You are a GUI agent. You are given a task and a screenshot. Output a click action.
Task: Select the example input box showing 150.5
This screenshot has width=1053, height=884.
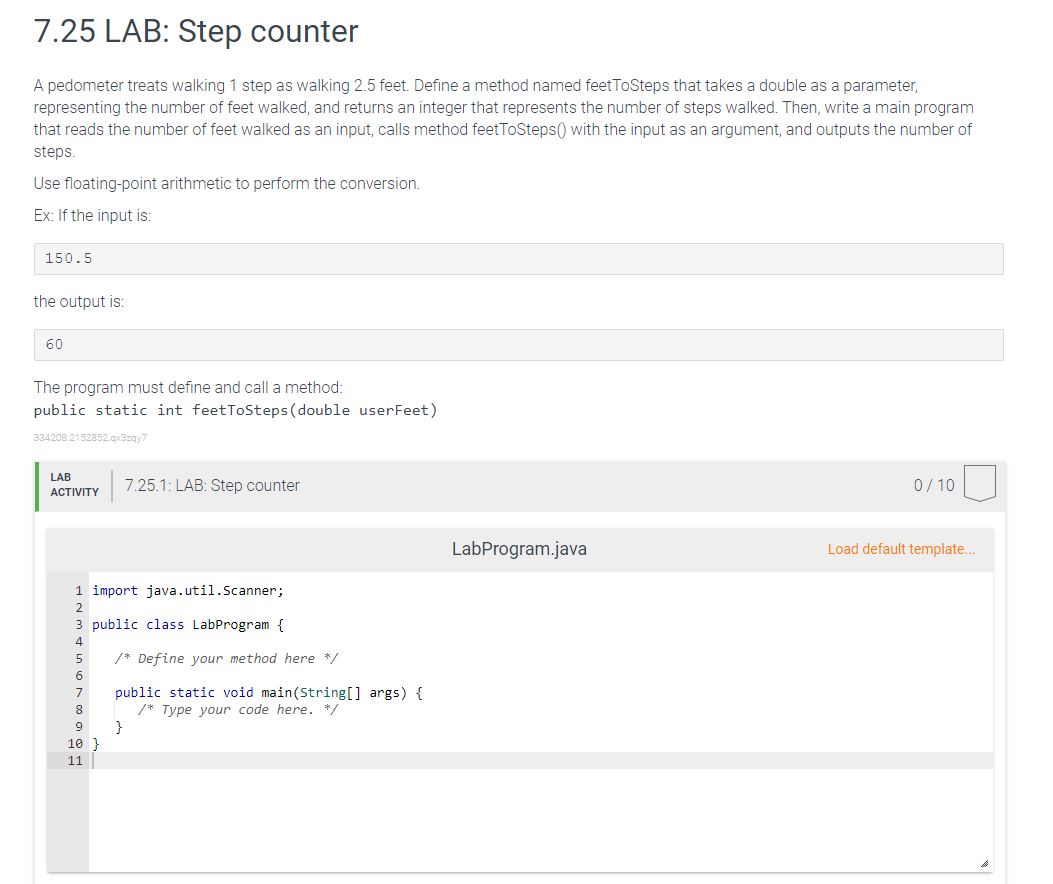tap(518, 258)
